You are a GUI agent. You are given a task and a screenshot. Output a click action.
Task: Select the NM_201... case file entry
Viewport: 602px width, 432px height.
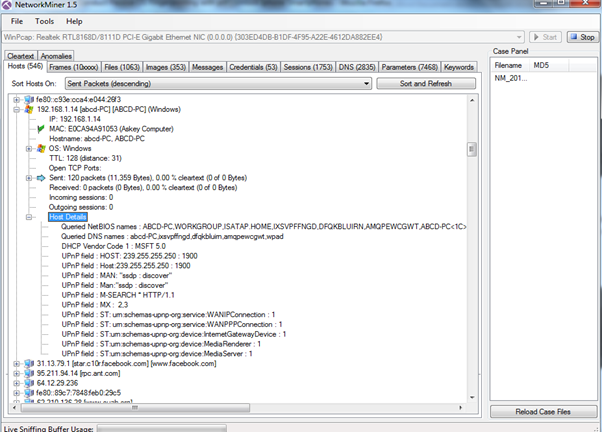pos(511,78)
